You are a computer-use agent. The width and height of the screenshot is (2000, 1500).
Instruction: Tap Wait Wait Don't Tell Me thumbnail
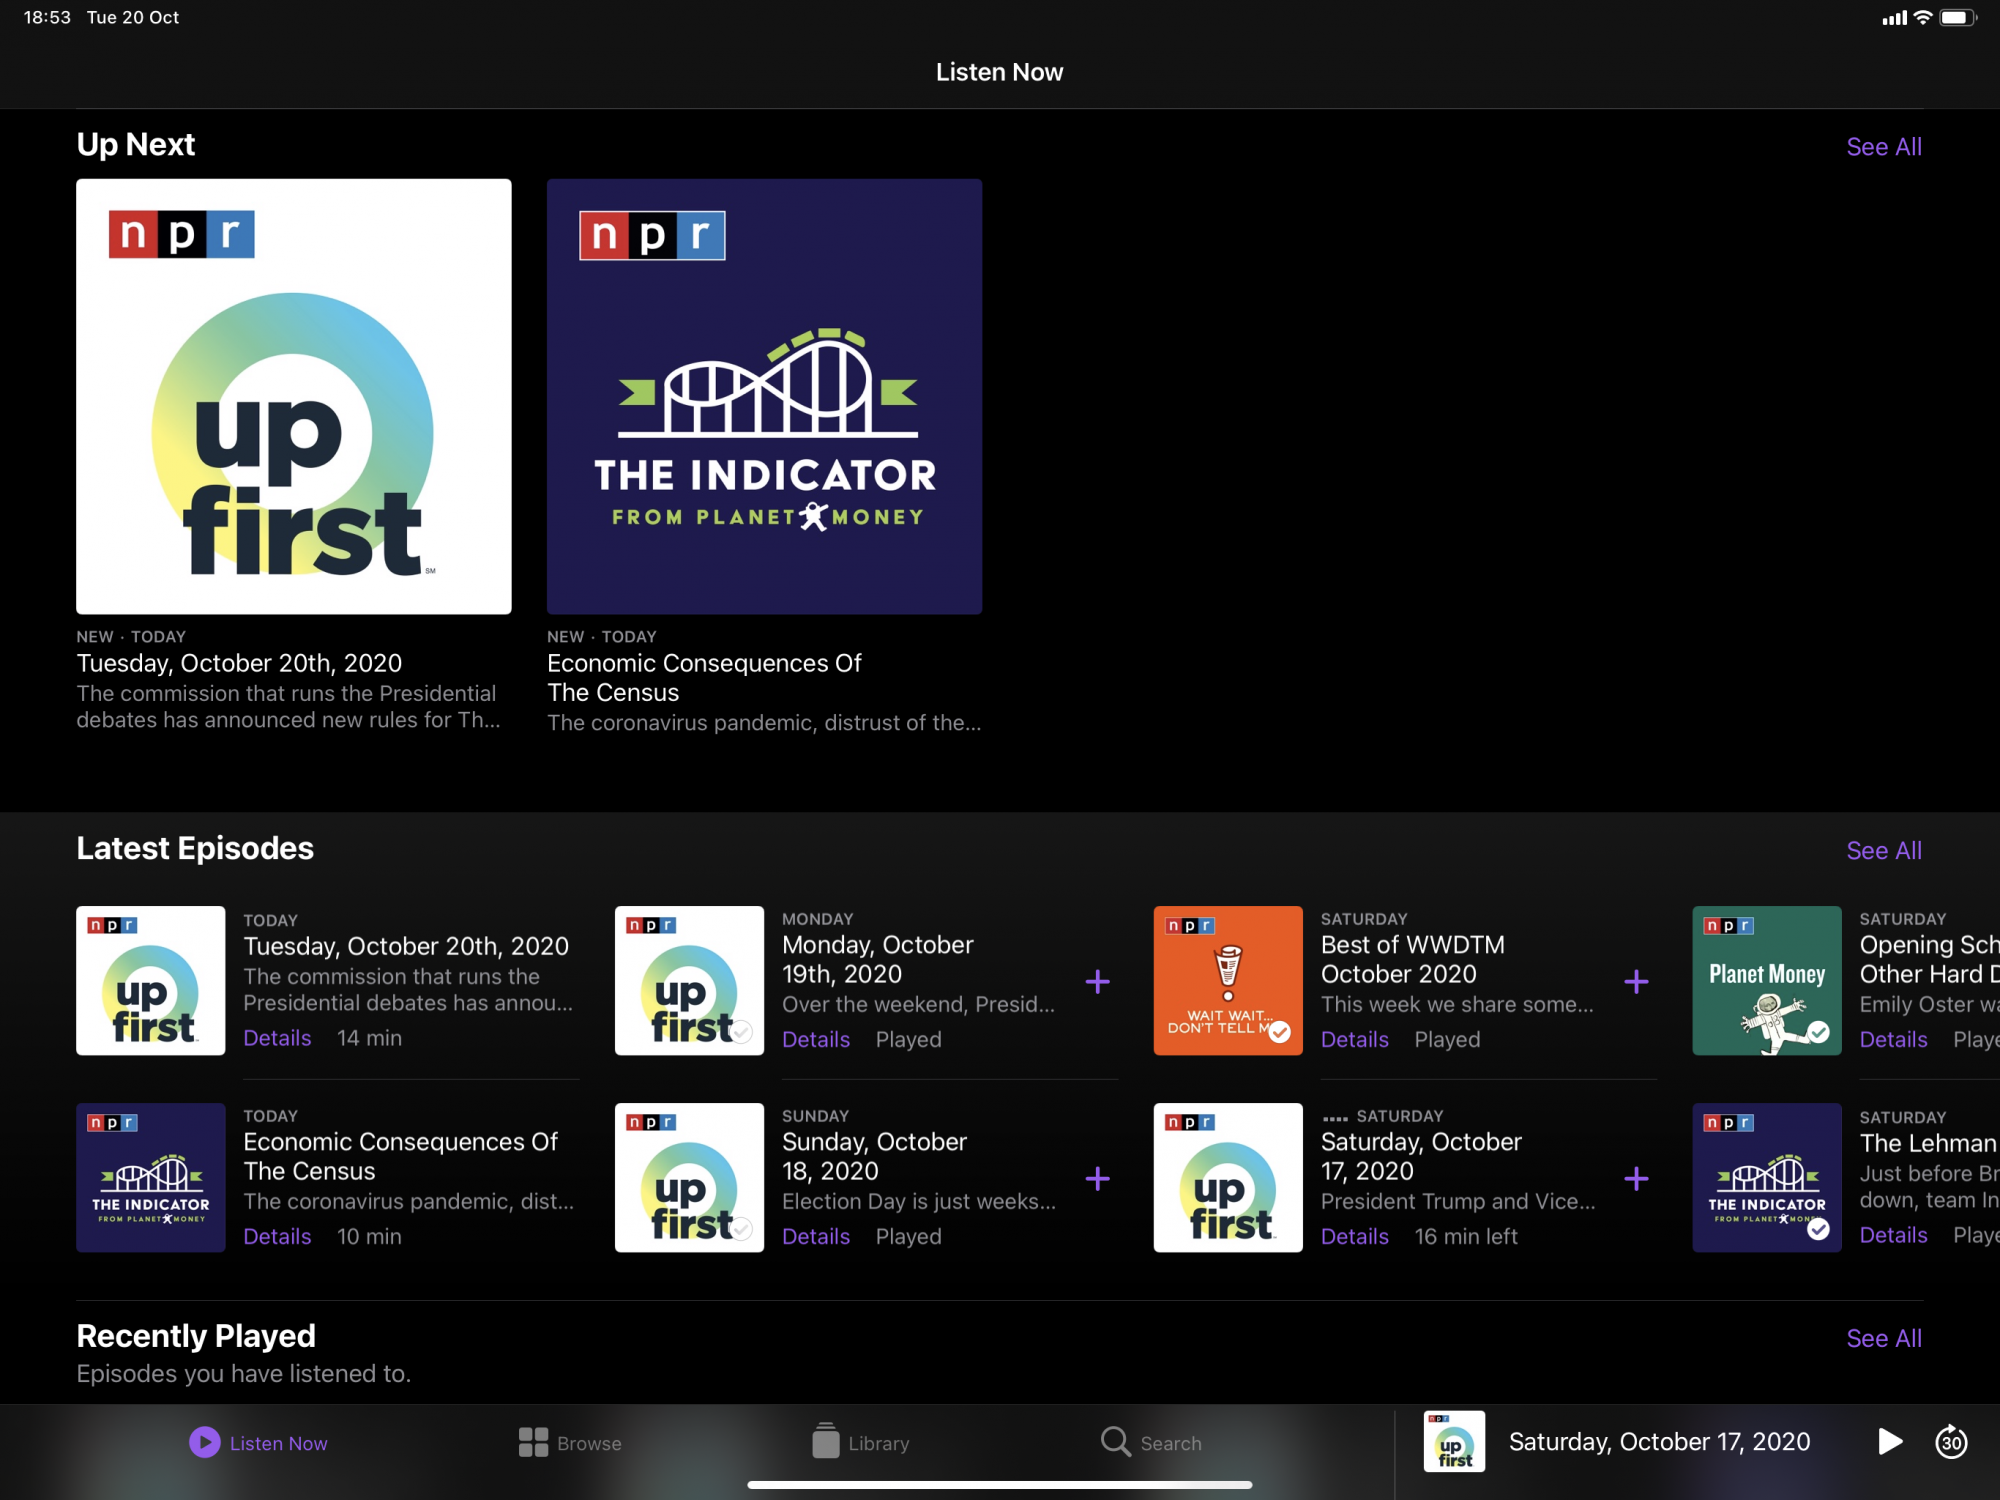[x=1228, y=980]
